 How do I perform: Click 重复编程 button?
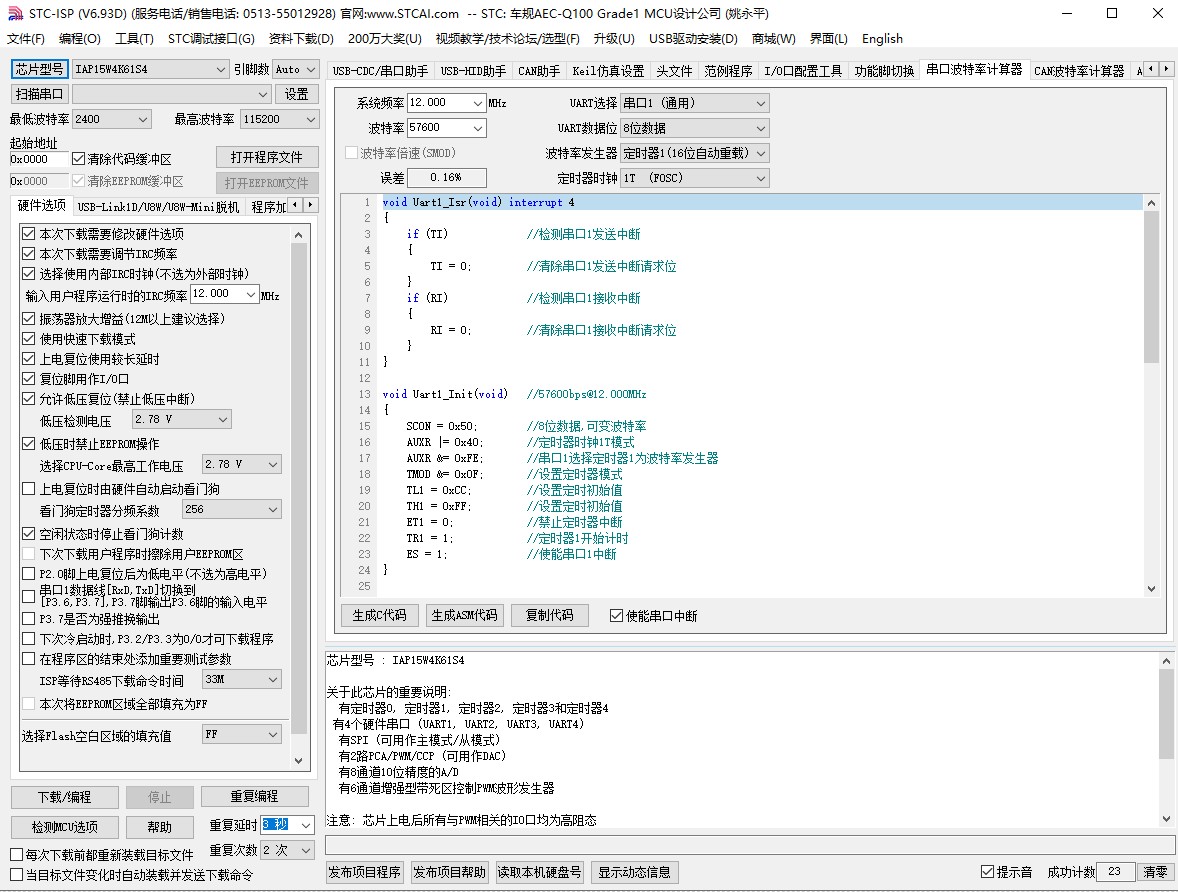coord(254,797)
